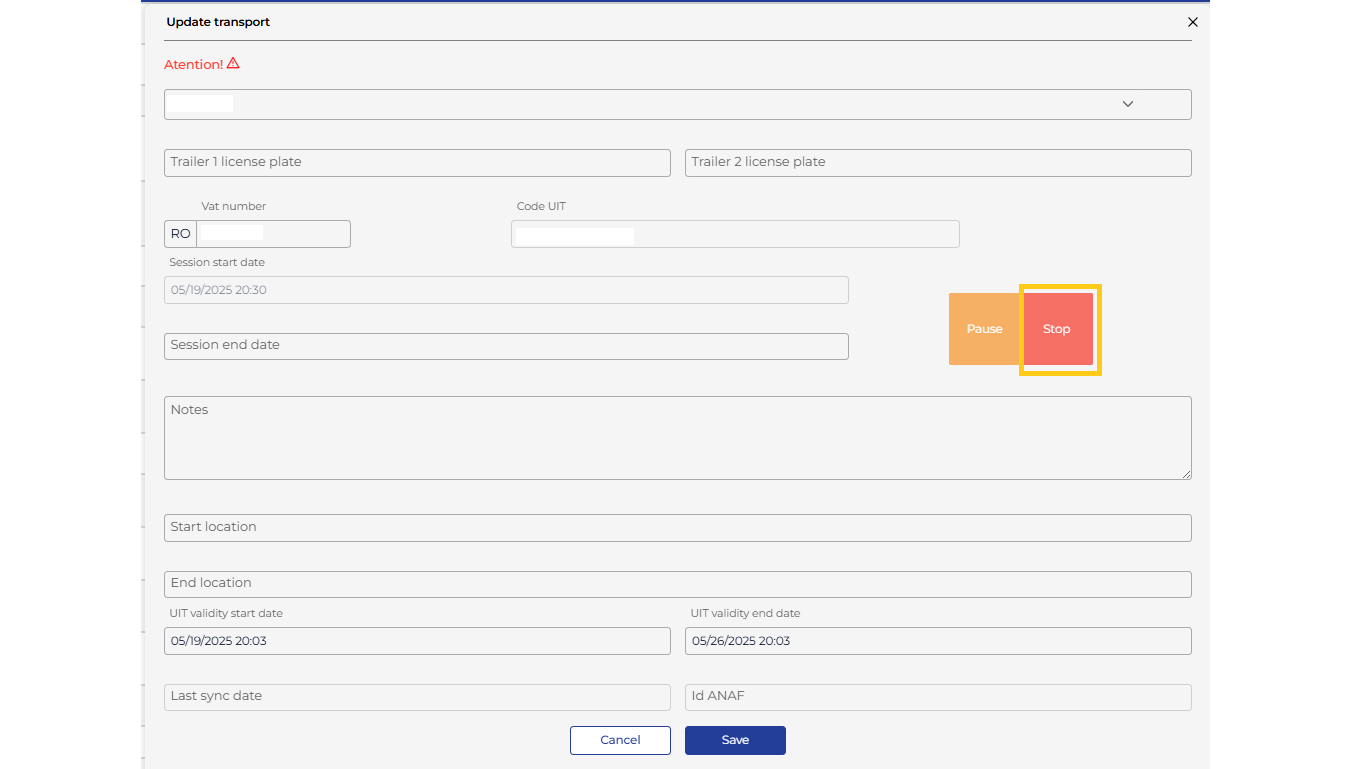This screenshot has width=1350, height=769.
Task: Close the Update transport dialog
Action: [1192, 22]
